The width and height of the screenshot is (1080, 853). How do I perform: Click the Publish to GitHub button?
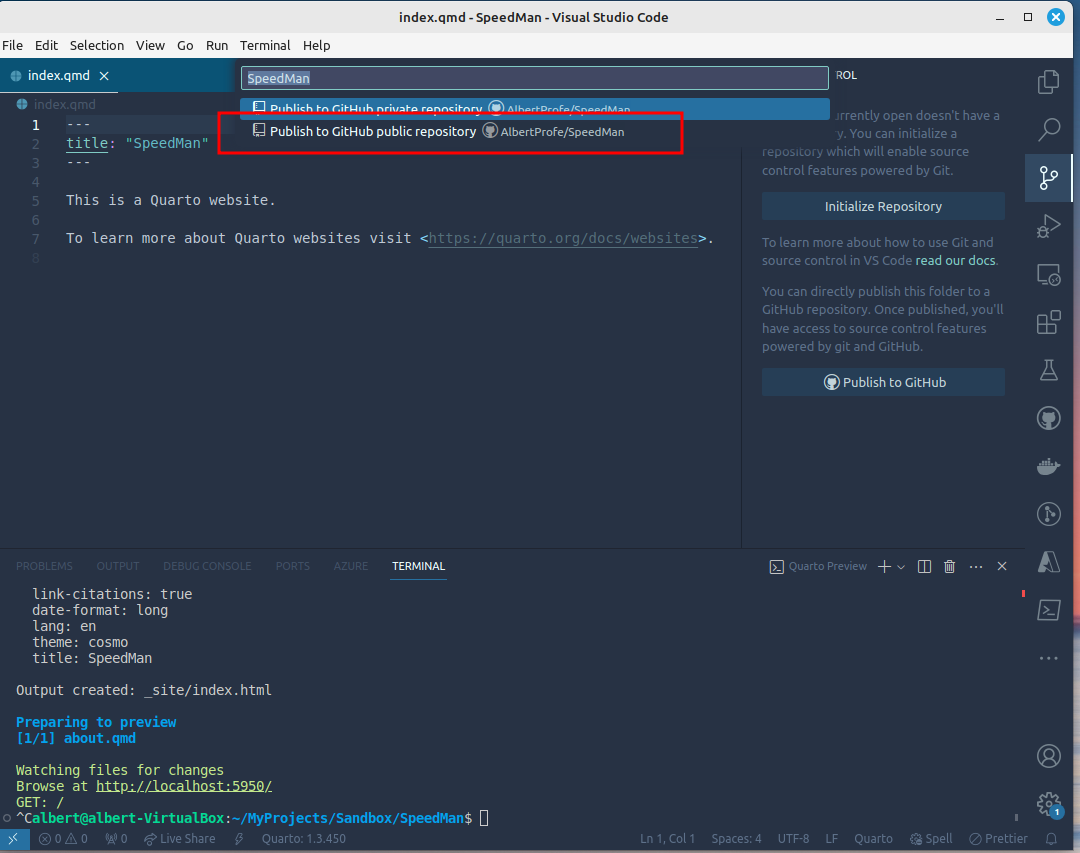pyautogui.click(x=883, y=382)
